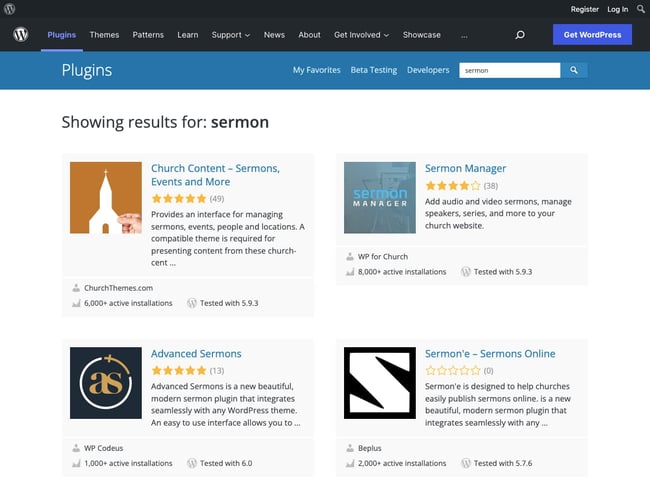Click the chart icon beside 8,000+ active installations
This screenshot has height=490, width=650.
click(350, 272)
